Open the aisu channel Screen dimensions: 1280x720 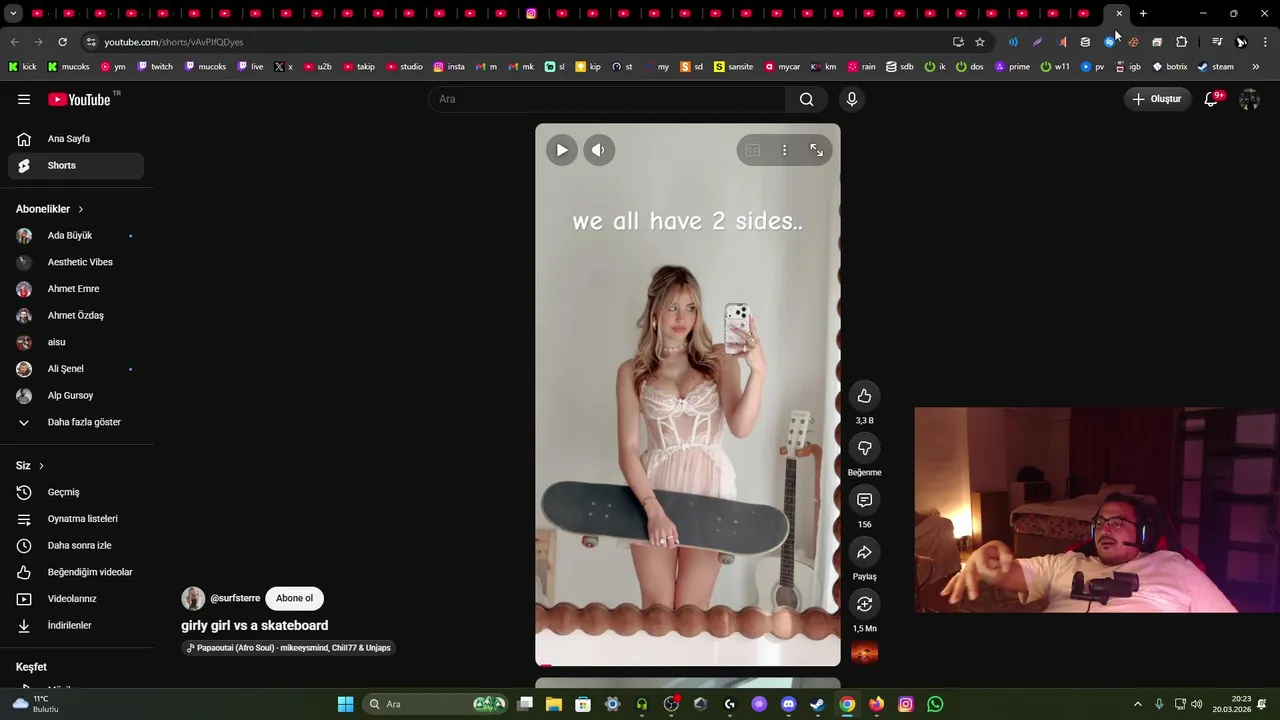(76, 342)
